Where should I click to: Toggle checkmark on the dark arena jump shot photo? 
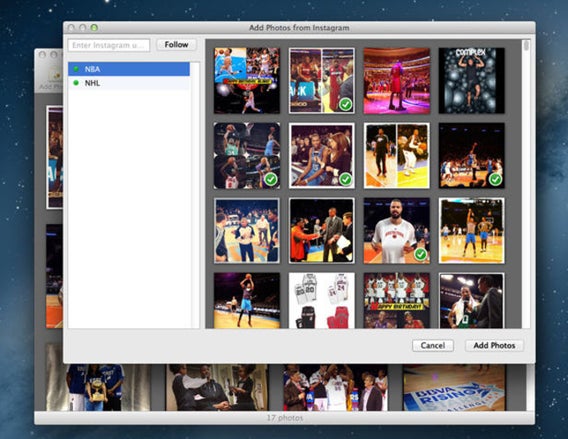[x=472, y=156]
